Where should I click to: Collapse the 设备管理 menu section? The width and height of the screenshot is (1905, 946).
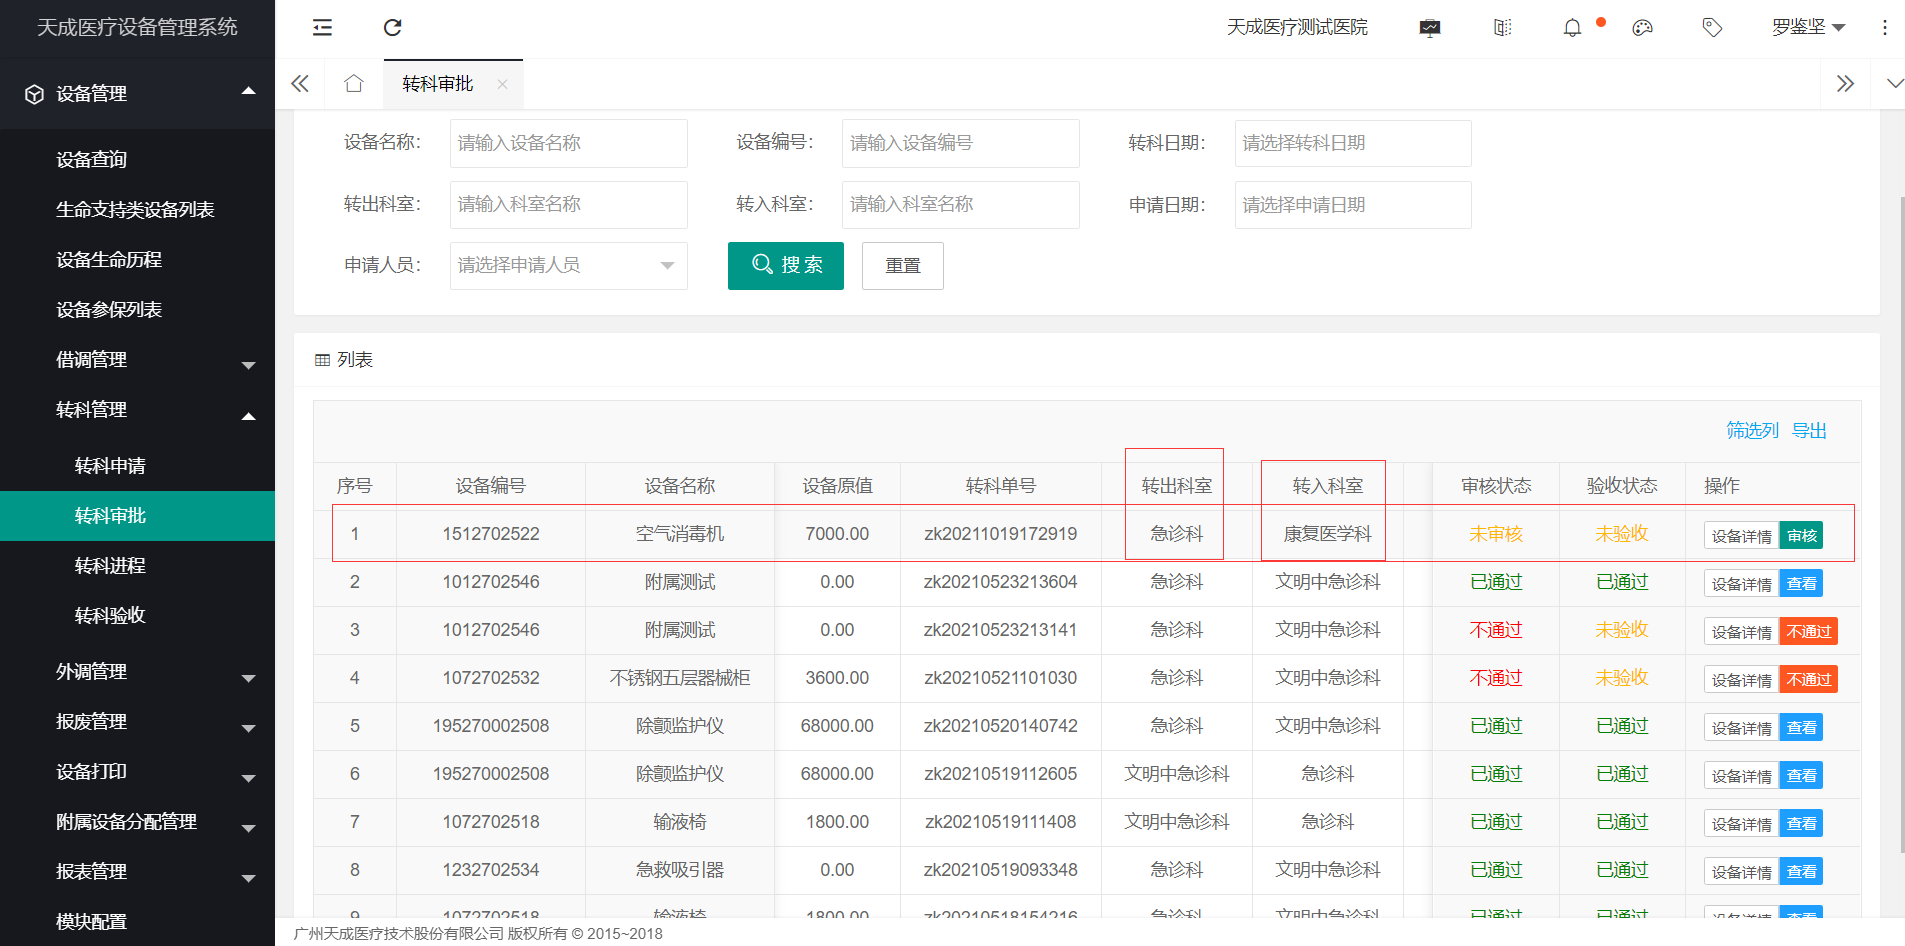tap(248, 92)
